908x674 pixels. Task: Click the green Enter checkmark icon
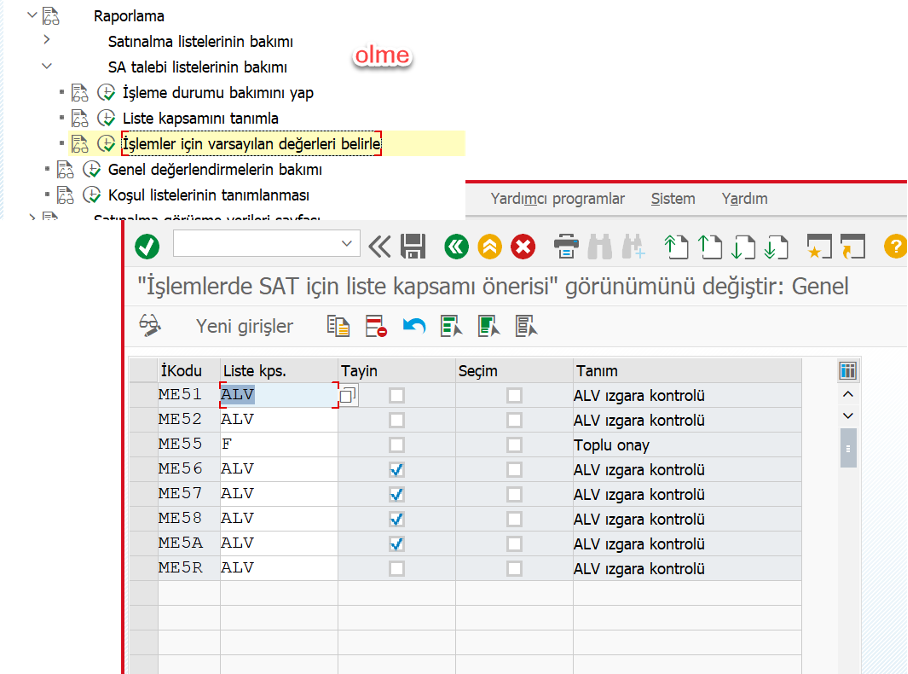[147, 247]
